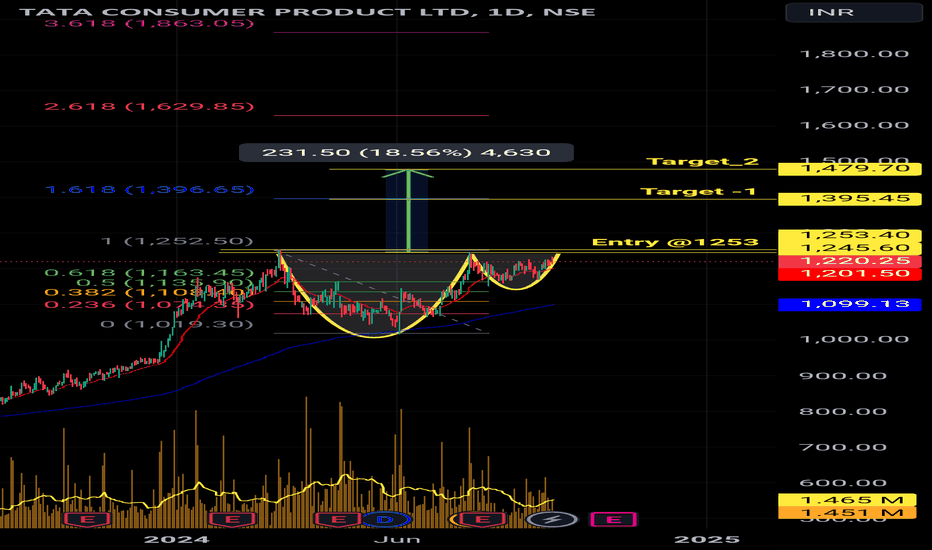
Task: Click the red 1,201.50 moving average label
Action: point(850,274)
